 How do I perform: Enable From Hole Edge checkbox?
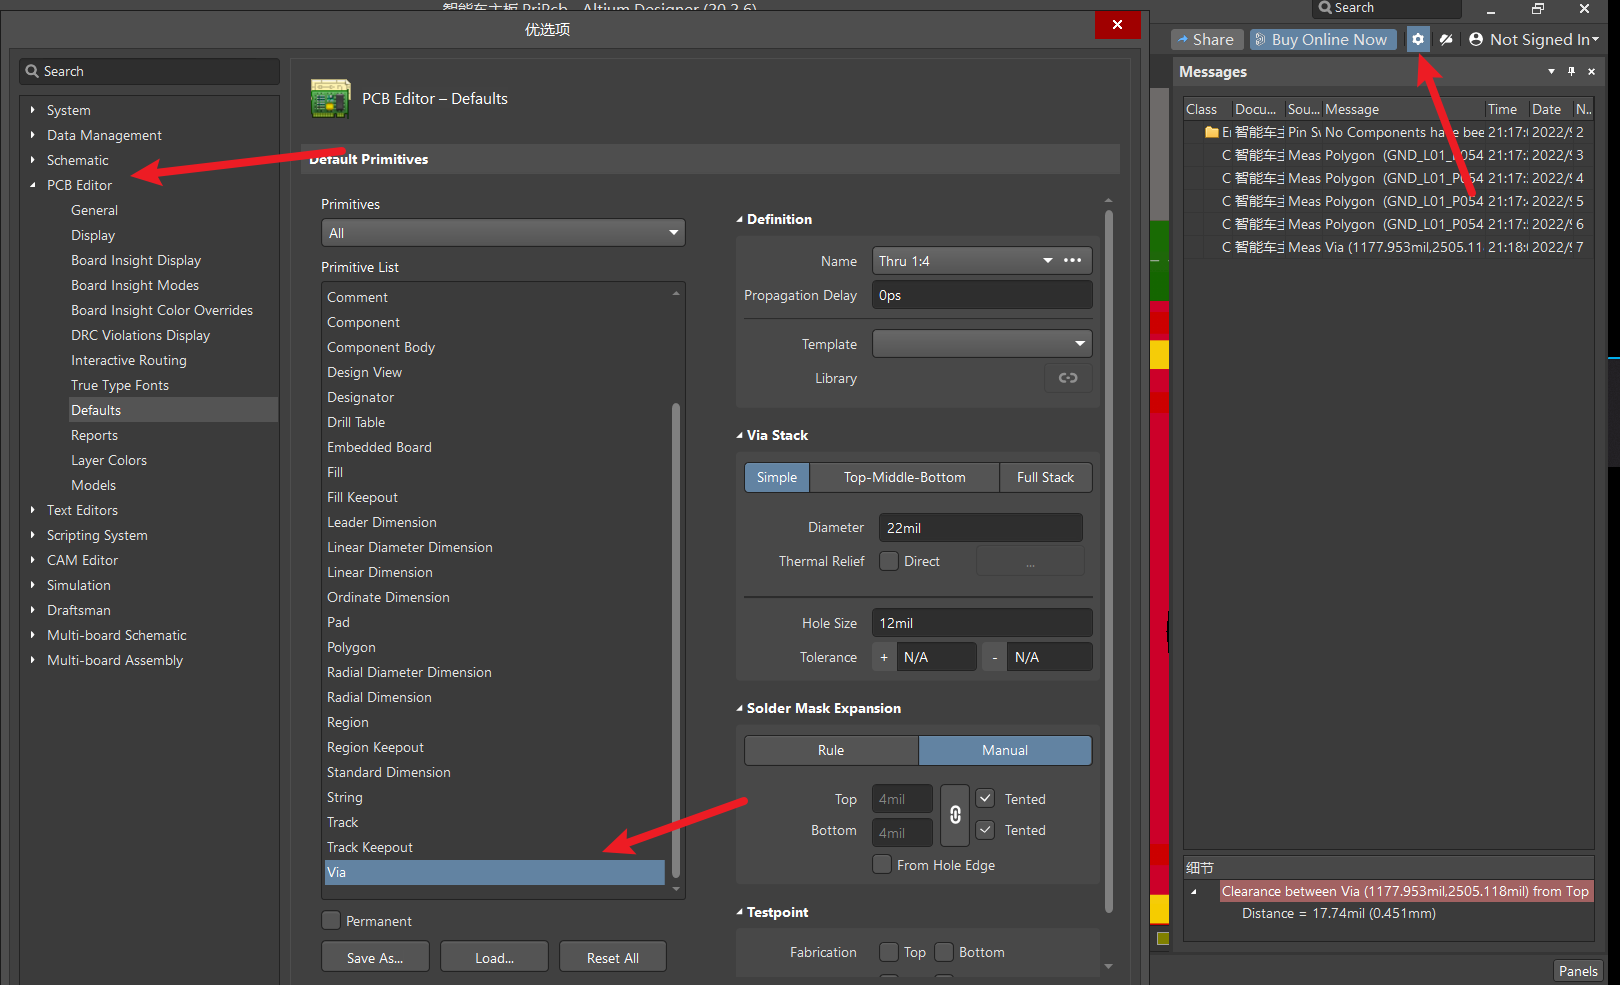pos(882,864)
